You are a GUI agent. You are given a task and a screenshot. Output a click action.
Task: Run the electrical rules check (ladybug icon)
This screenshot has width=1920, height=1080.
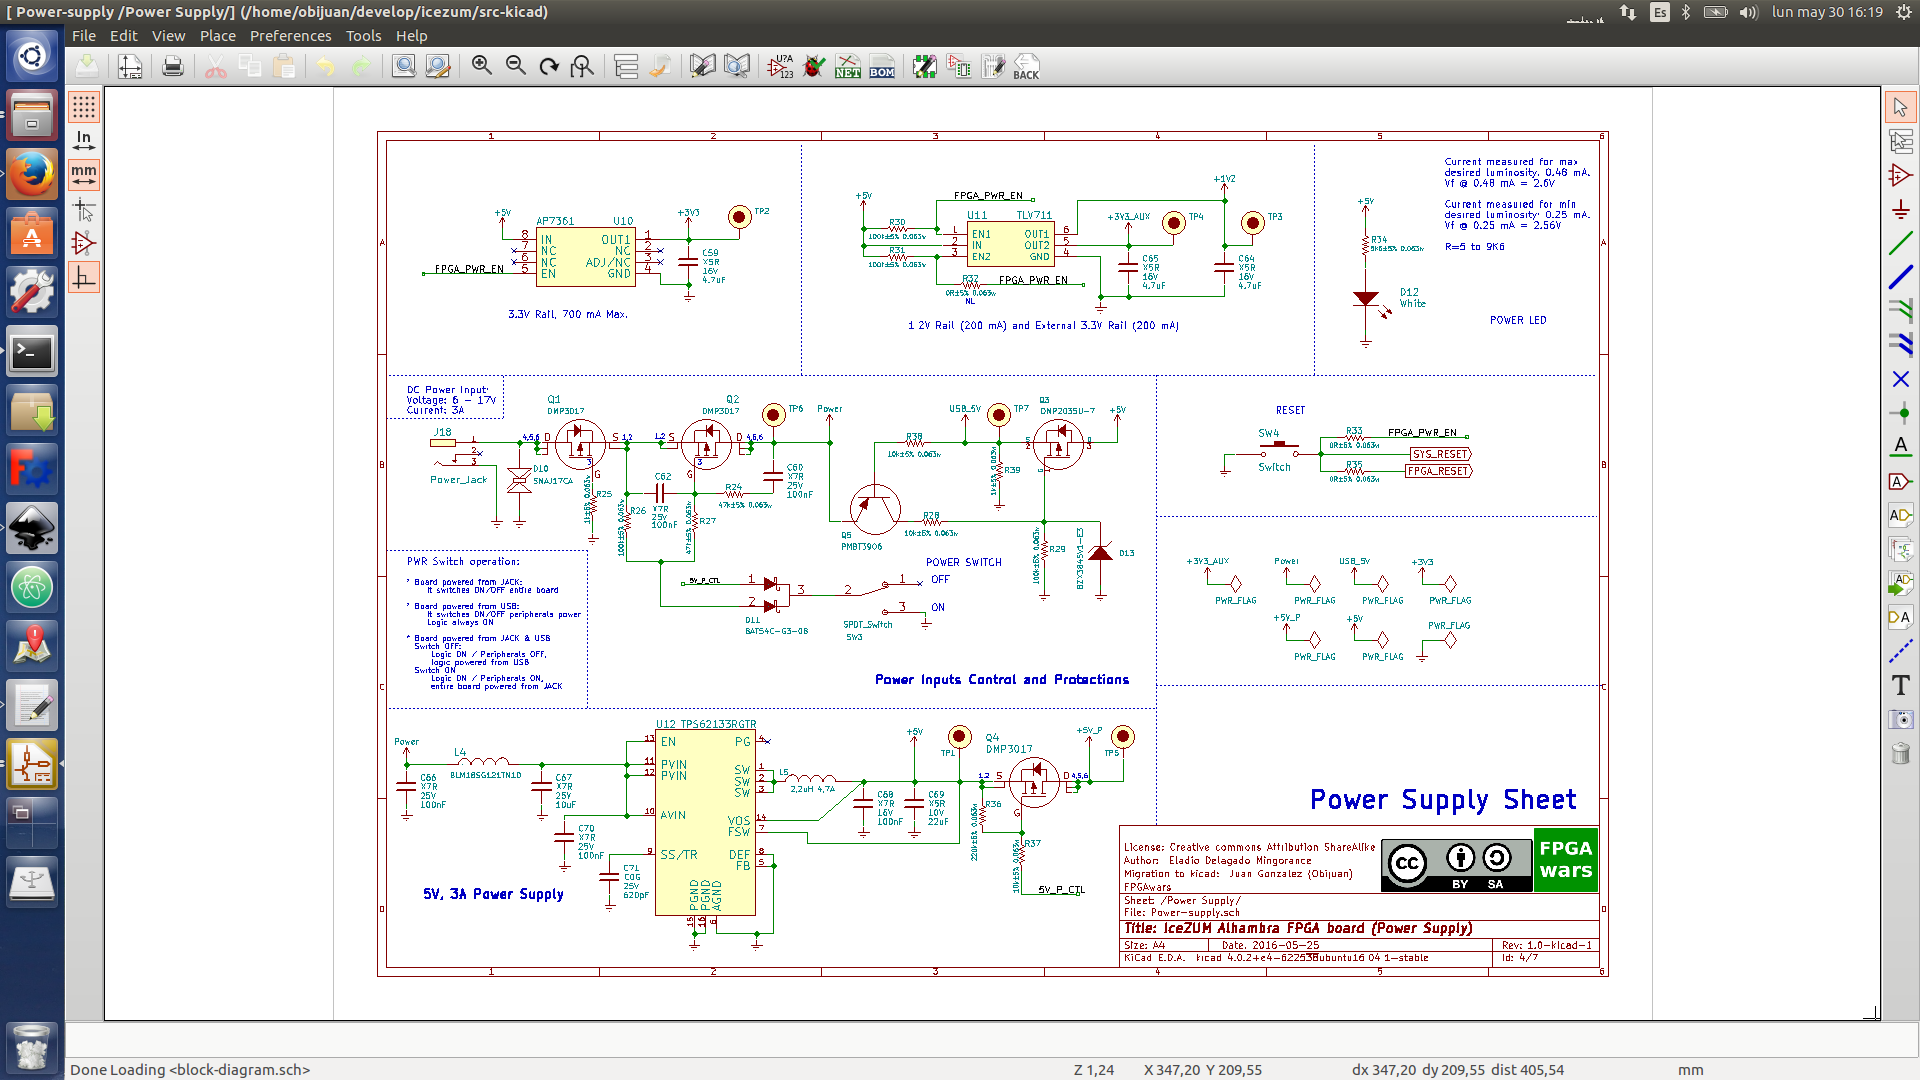814,65
